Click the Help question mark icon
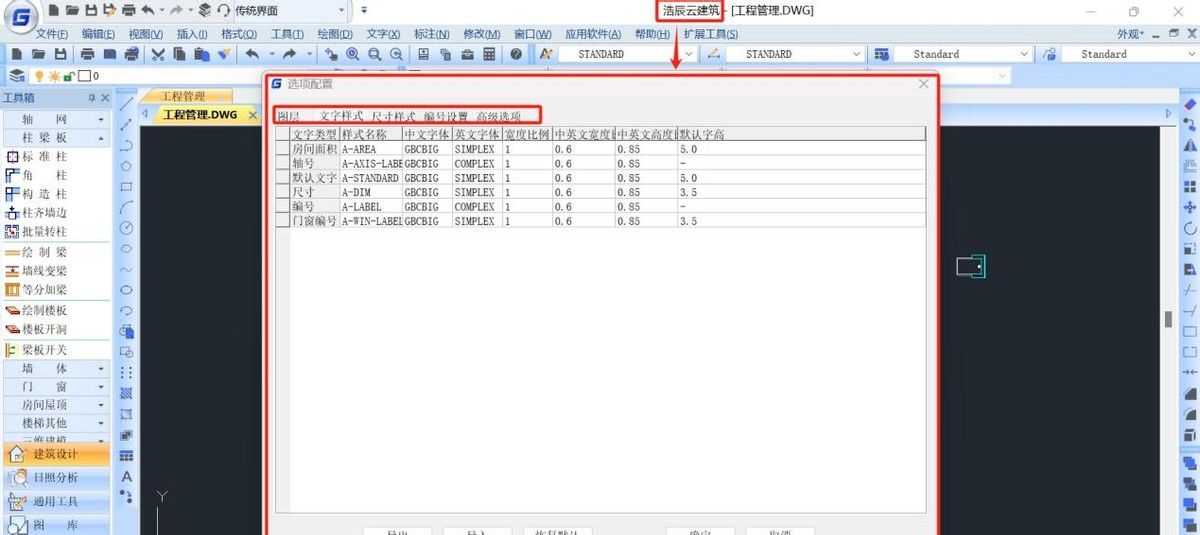 pyautogui.click(x=516, y=54)
